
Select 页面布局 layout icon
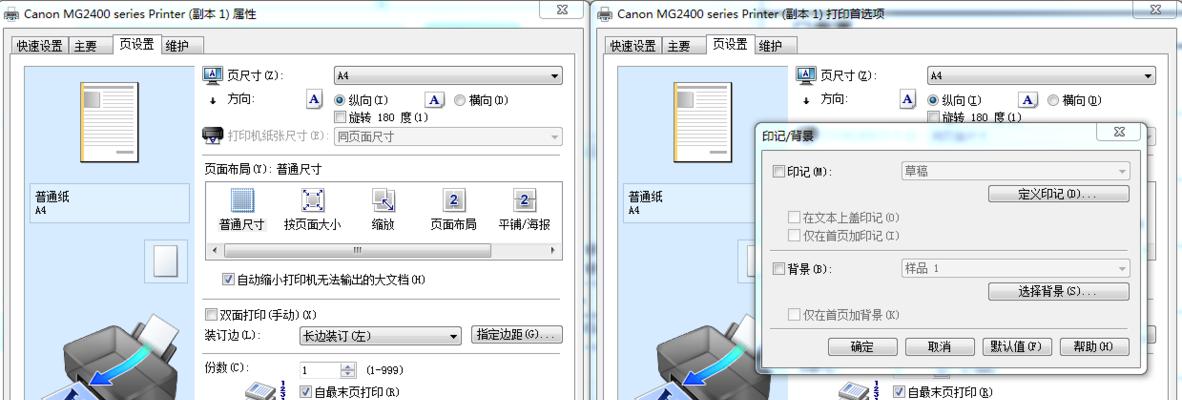click(453, 200)
